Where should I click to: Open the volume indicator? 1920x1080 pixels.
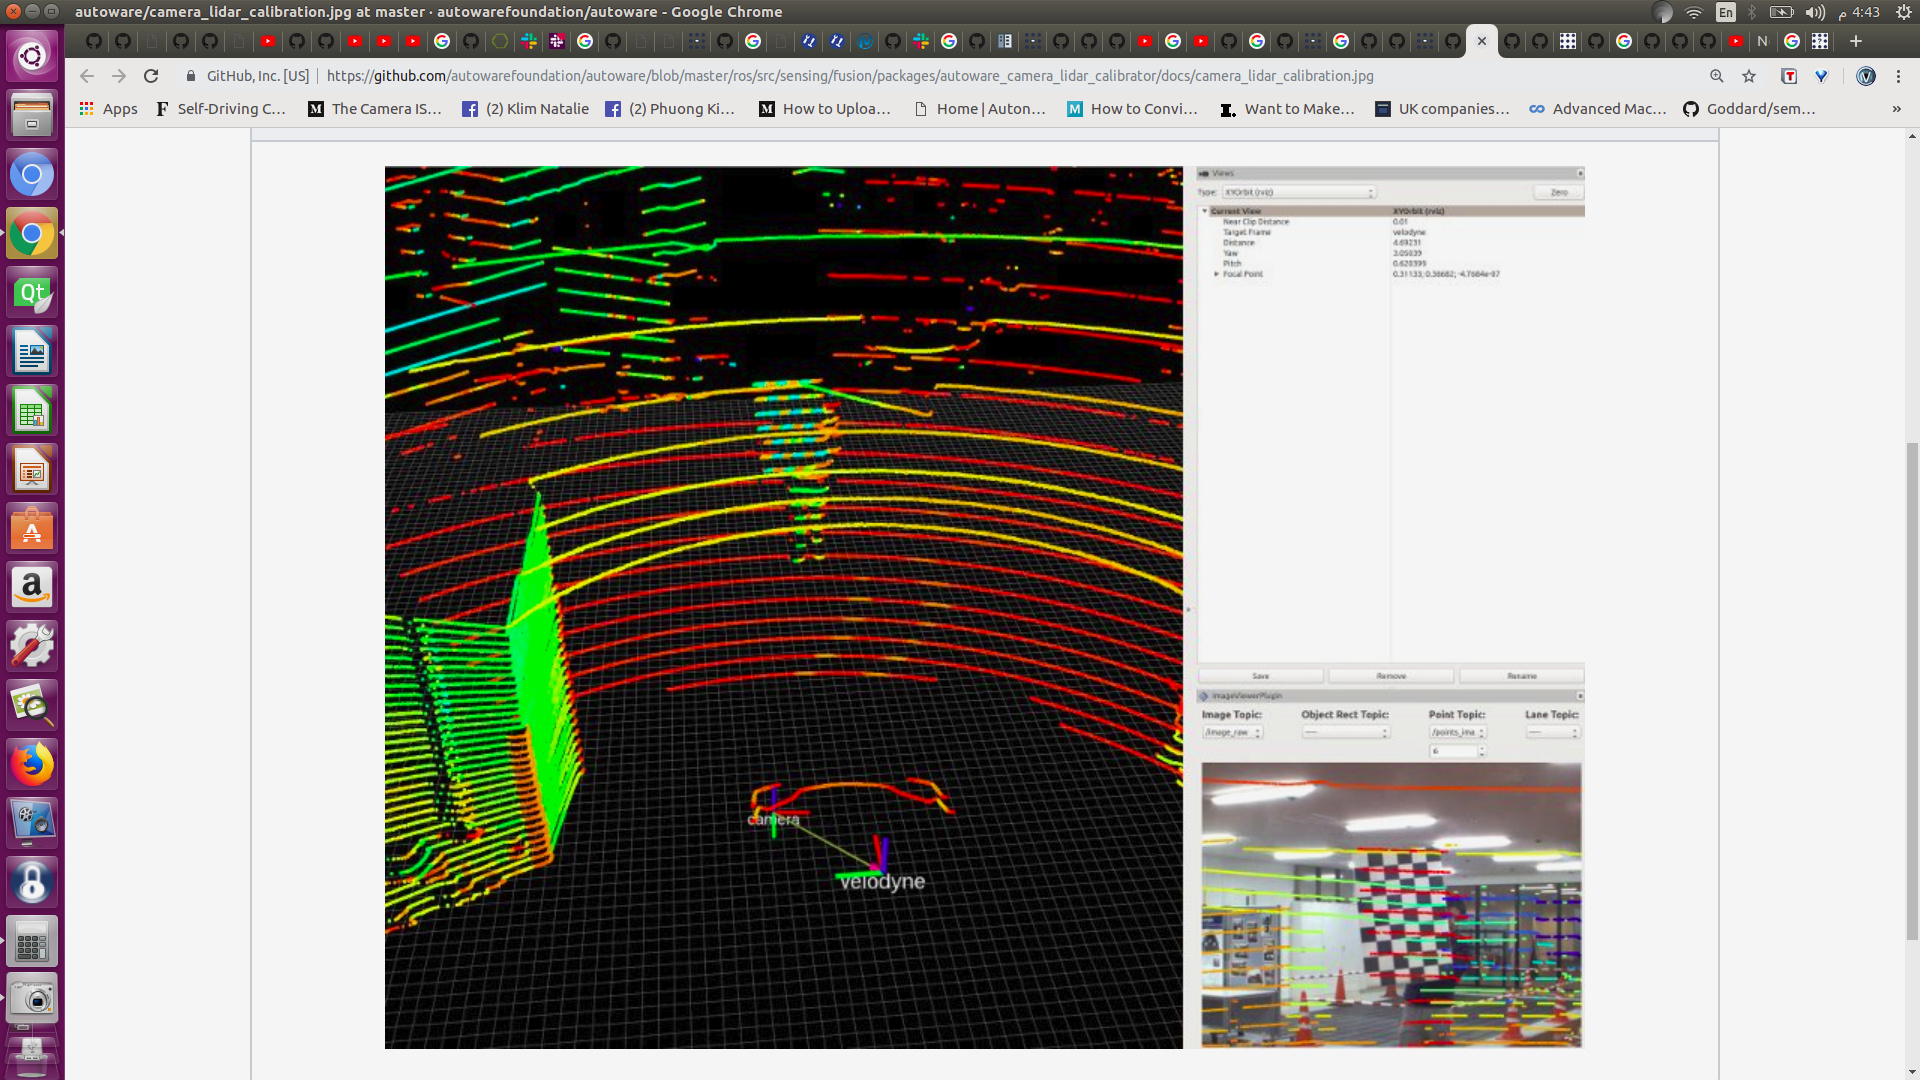[1816, 12]
